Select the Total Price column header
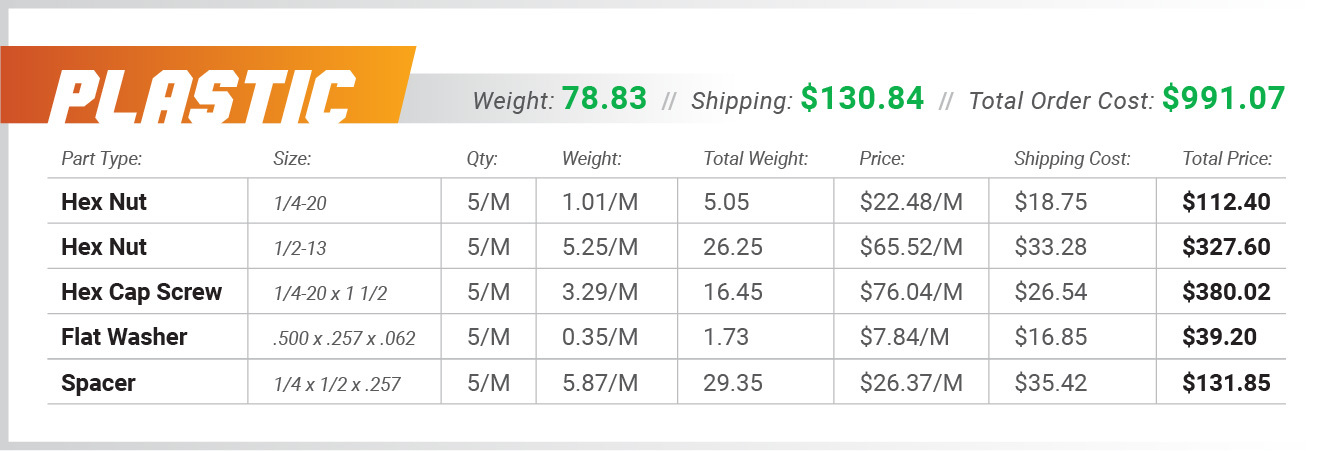The height and width of the screenshot is (451, 1334). (1227, 158)
